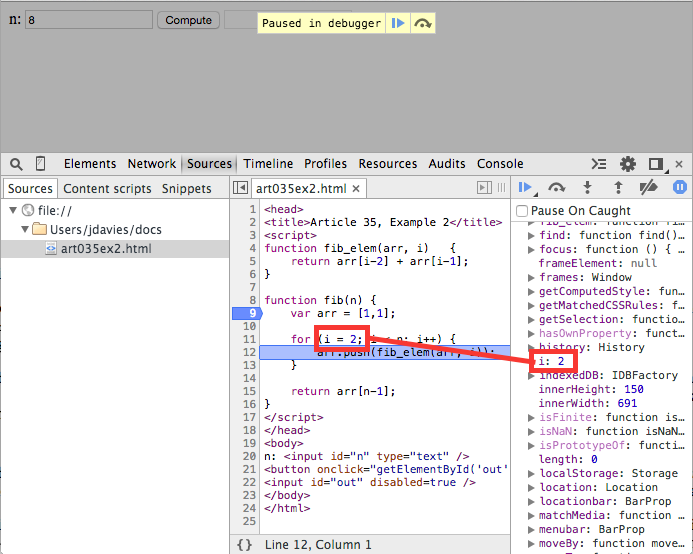Step into next function call
The height and width of the screenshot is (554, 693).
[x=587, y=187]
